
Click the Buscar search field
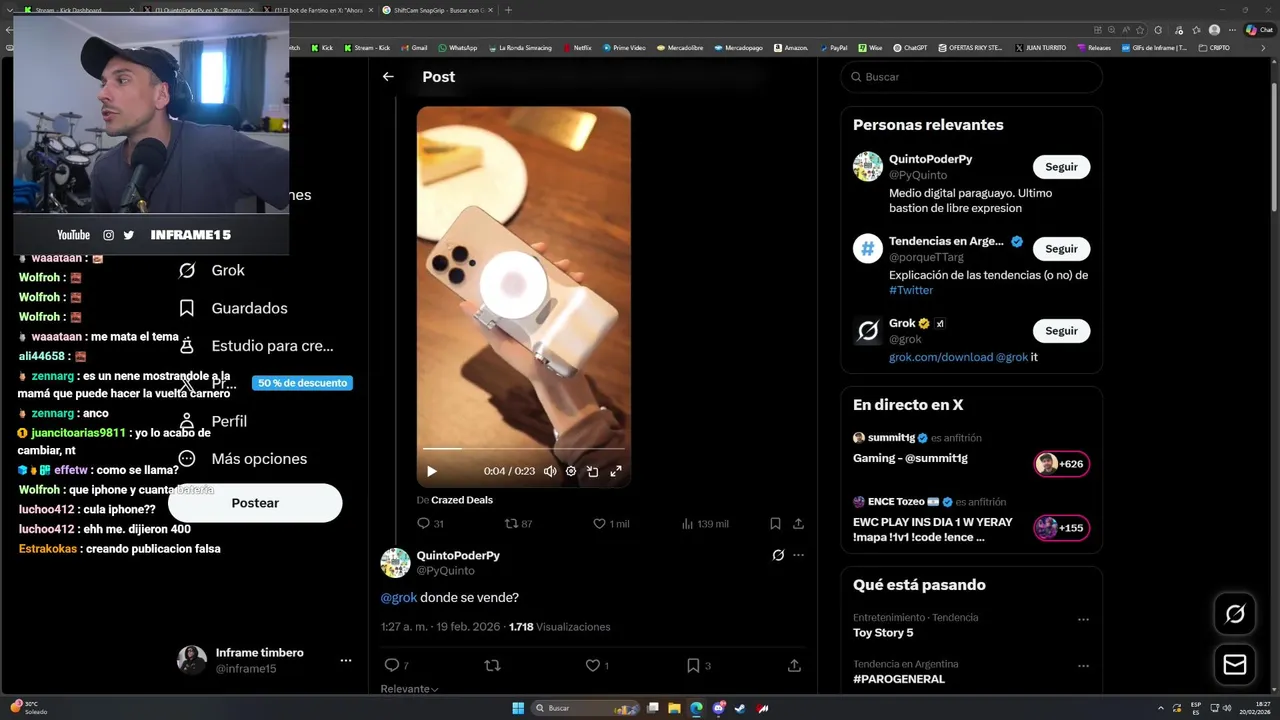[x=971, y=77]
